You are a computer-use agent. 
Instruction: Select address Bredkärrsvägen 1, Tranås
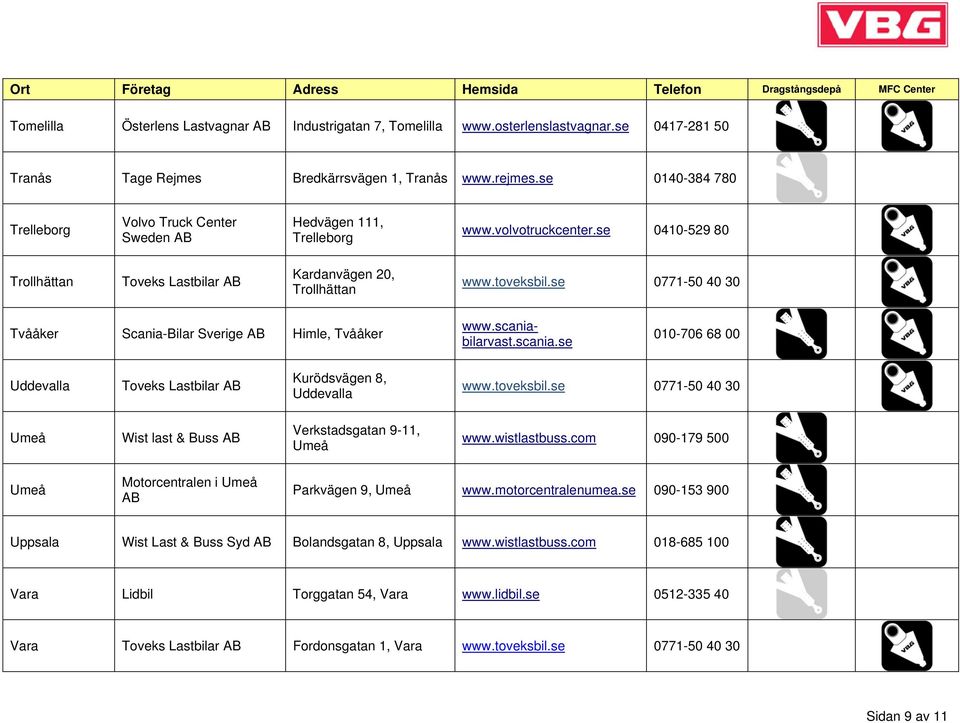click(x=370, y=178)
